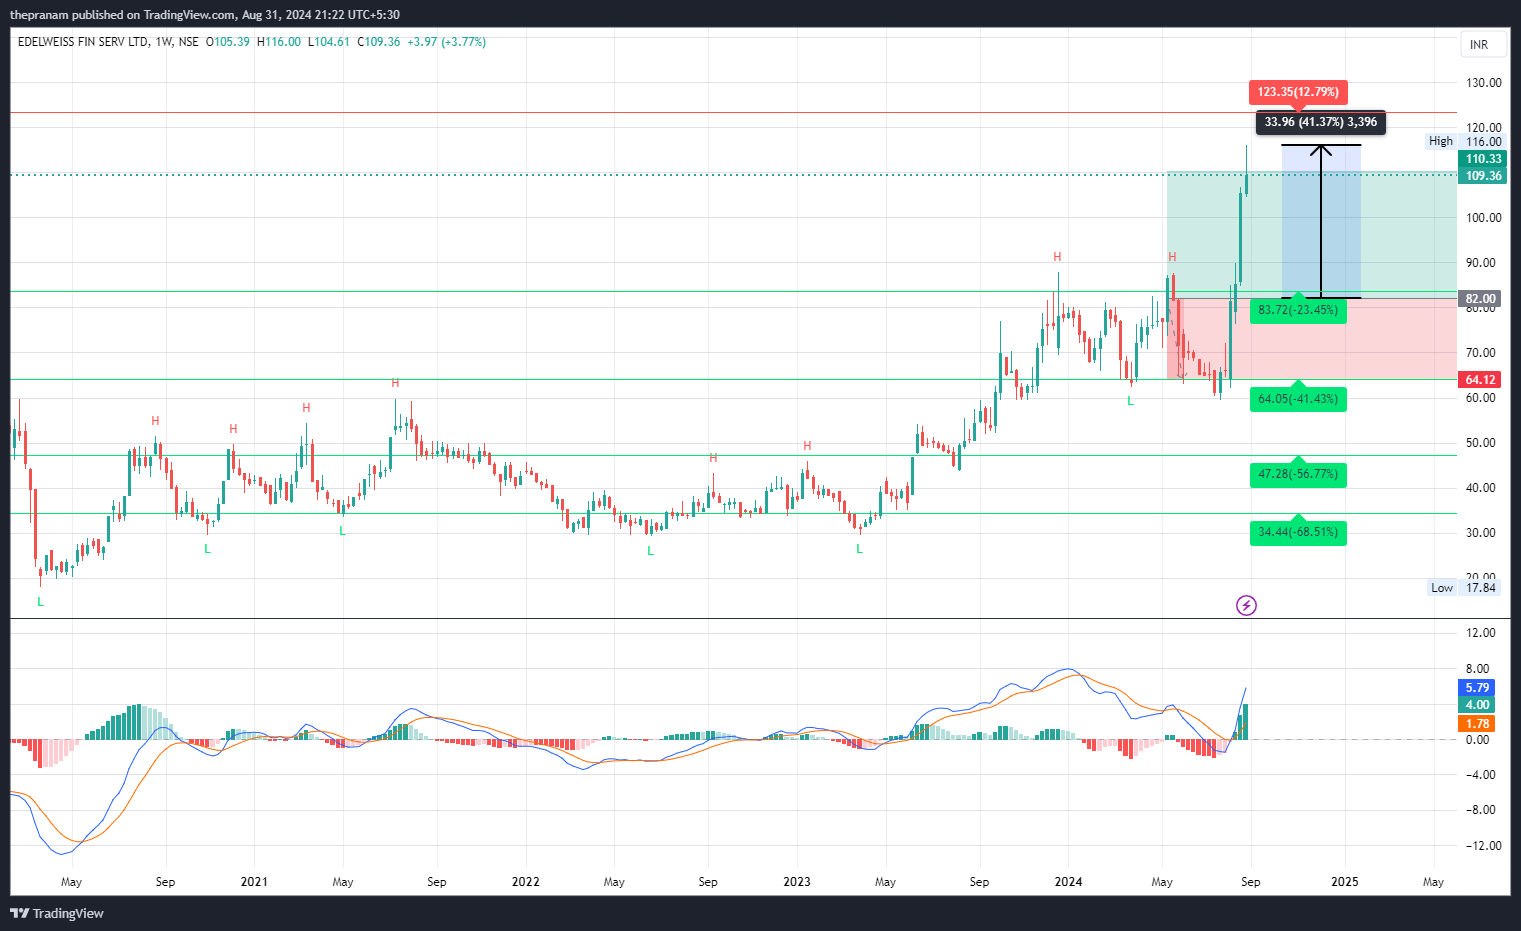
Task: Click the open value O105.39
Action: [x=228, y=42]
